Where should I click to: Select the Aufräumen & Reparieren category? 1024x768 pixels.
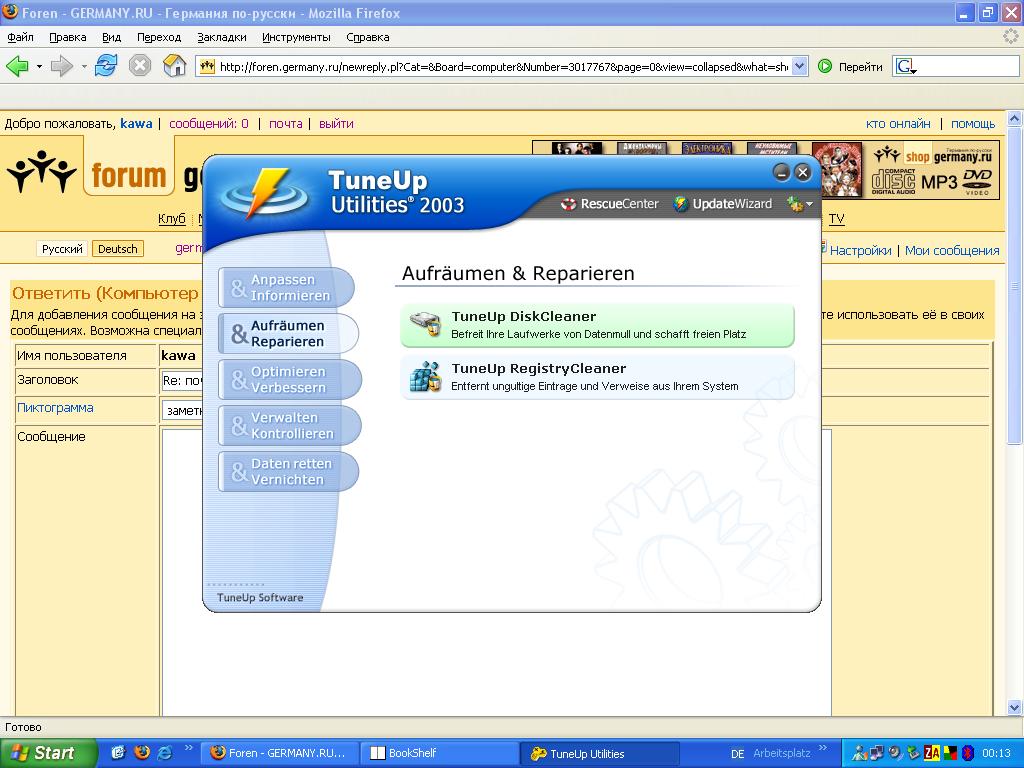(x=288, y=333)
